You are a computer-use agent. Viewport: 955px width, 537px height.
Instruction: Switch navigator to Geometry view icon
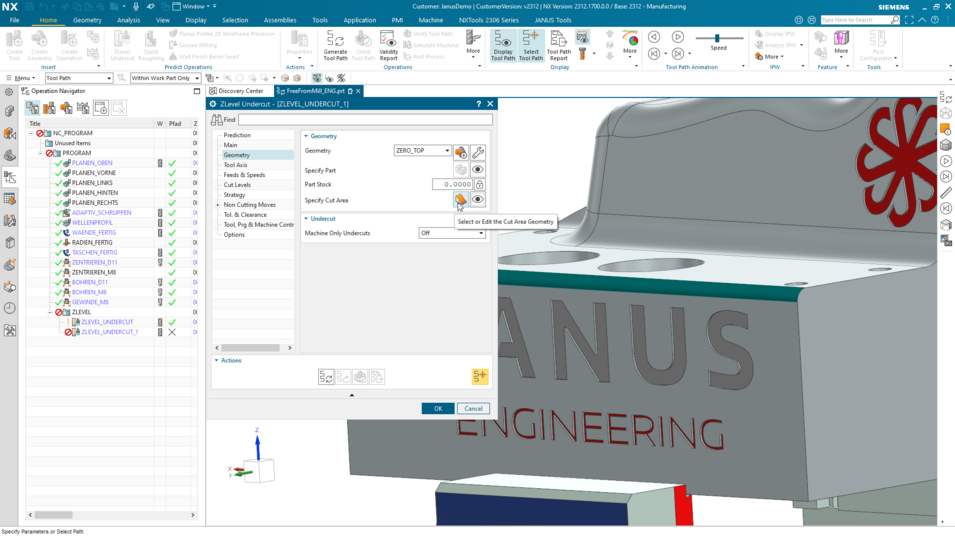[66, 108]
